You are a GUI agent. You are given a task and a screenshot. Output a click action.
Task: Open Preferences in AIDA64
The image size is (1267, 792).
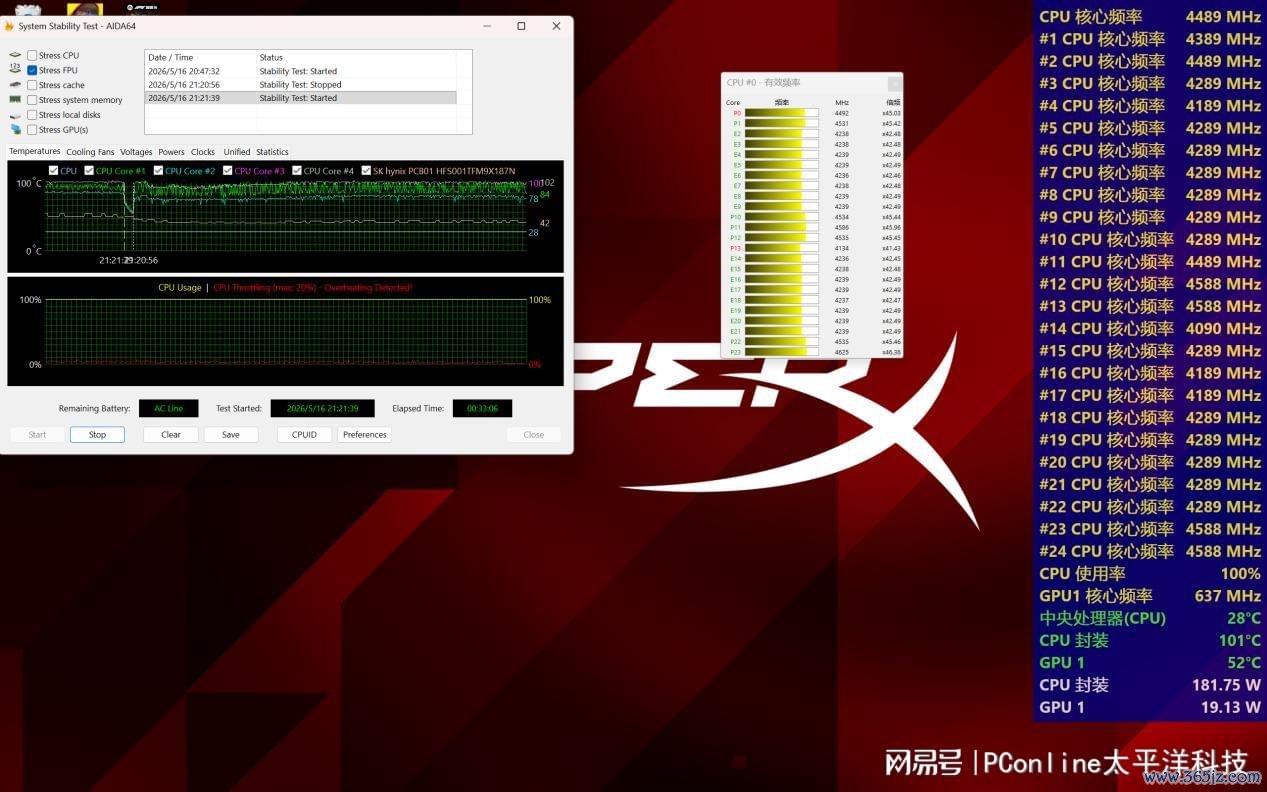pos(365,435)
